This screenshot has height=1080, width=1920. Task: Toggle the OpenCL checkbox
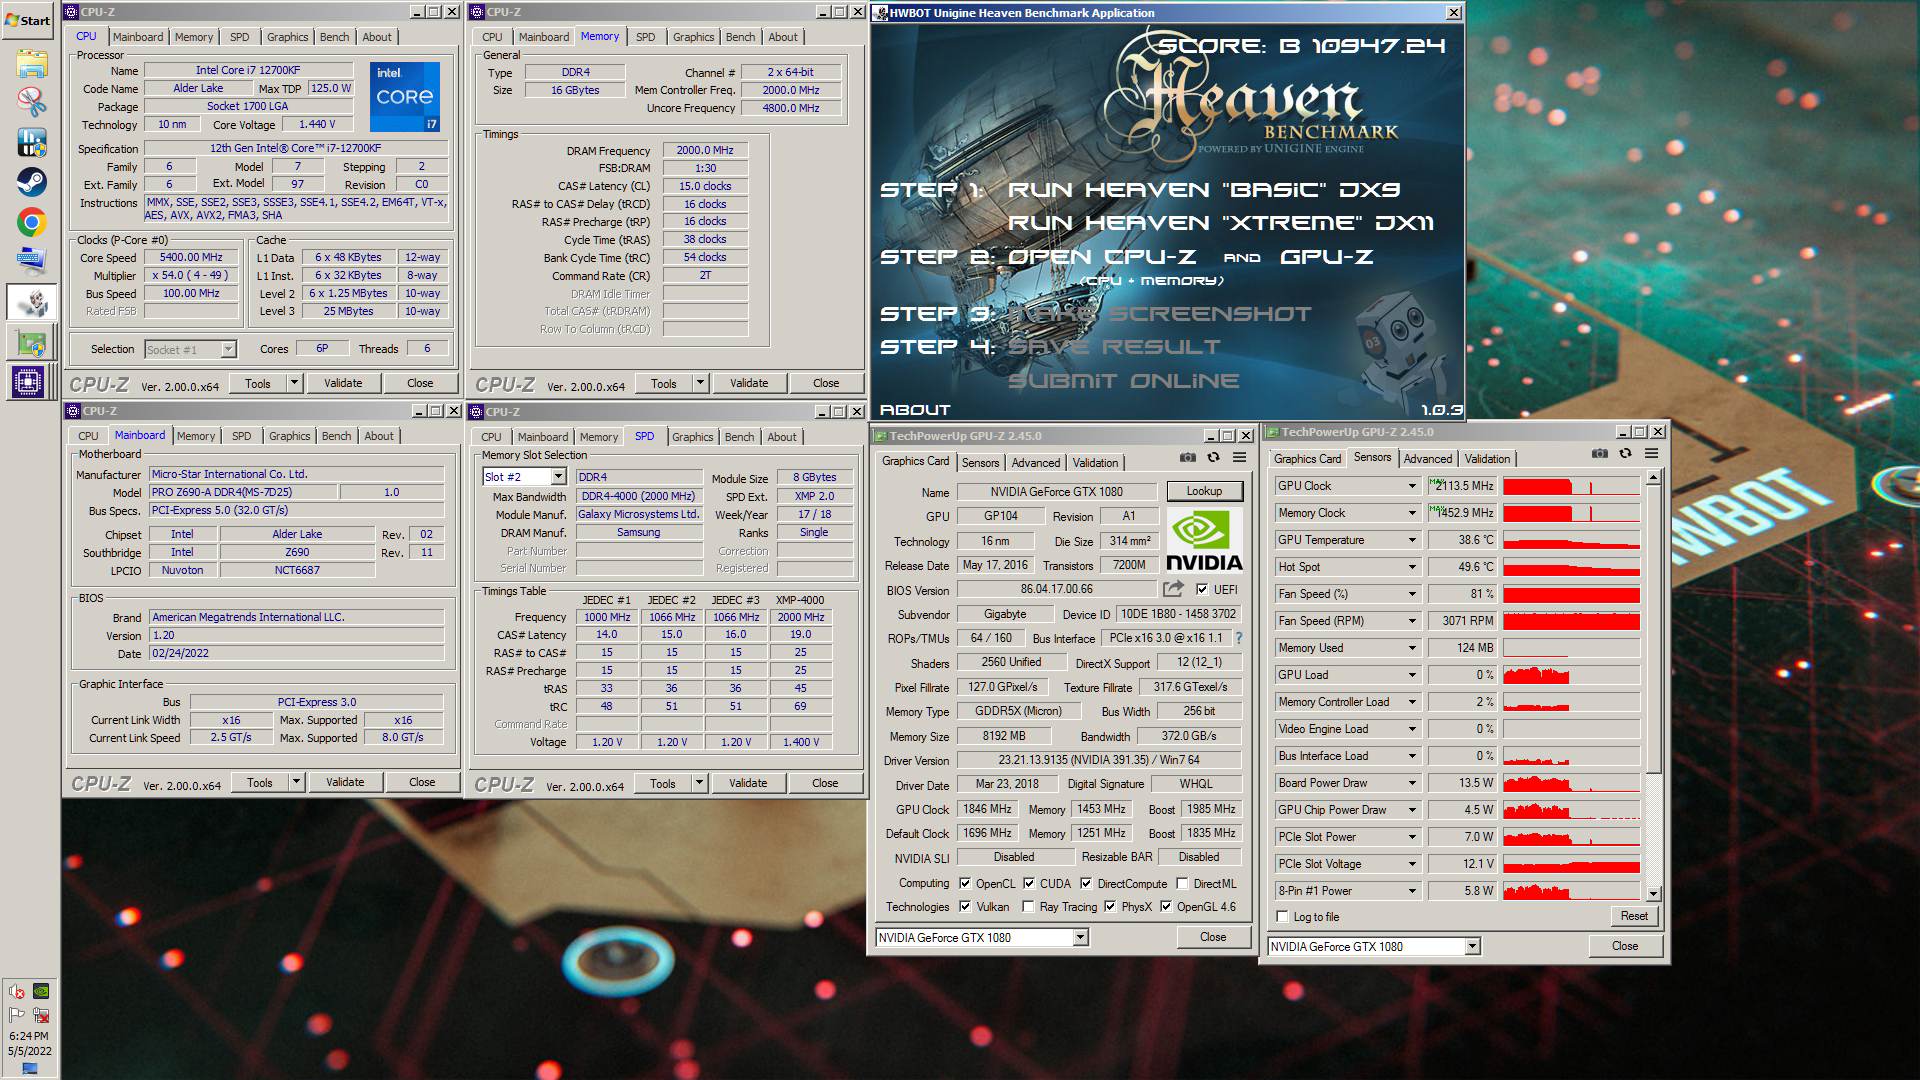965,883
